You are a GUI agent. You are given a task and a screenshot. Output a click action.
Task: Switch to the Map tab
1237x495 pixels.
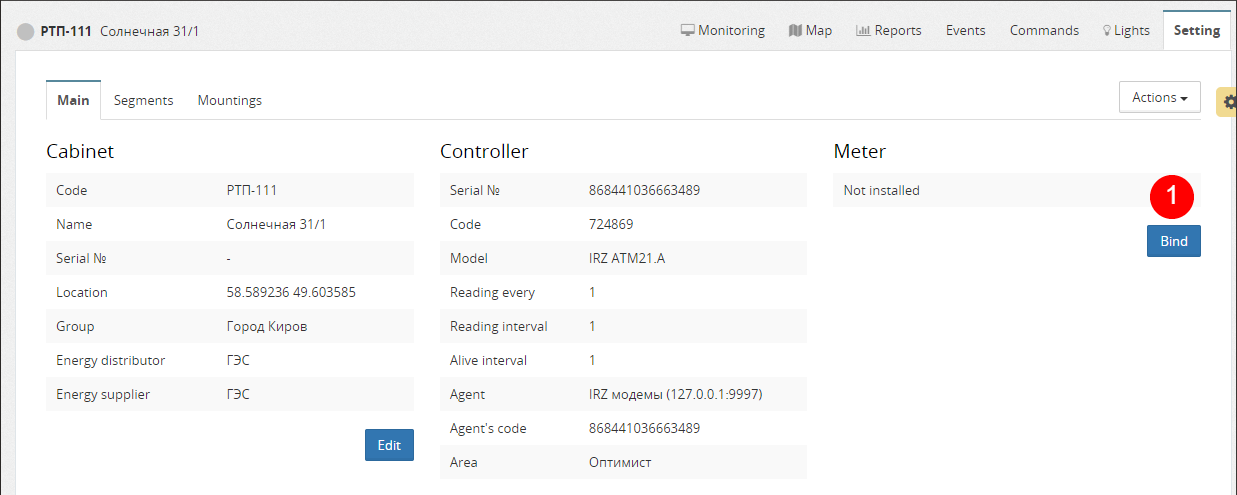coord(810,30)
